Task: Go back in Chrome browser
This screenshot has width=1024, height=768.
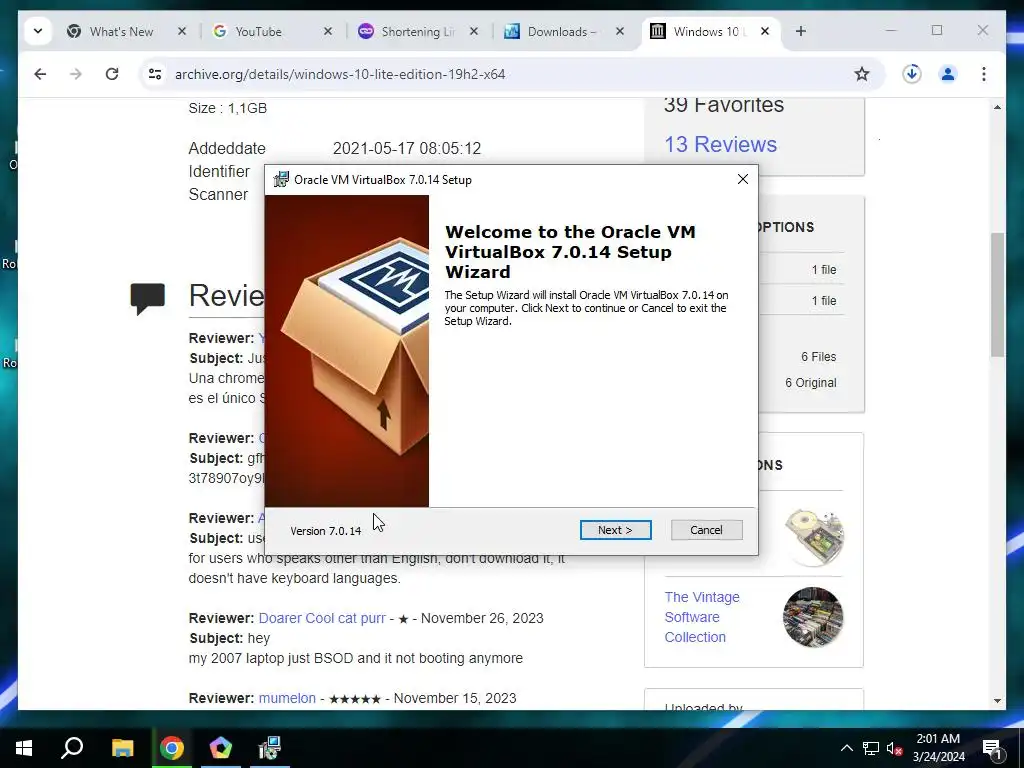Action: [x=40, y=74]
